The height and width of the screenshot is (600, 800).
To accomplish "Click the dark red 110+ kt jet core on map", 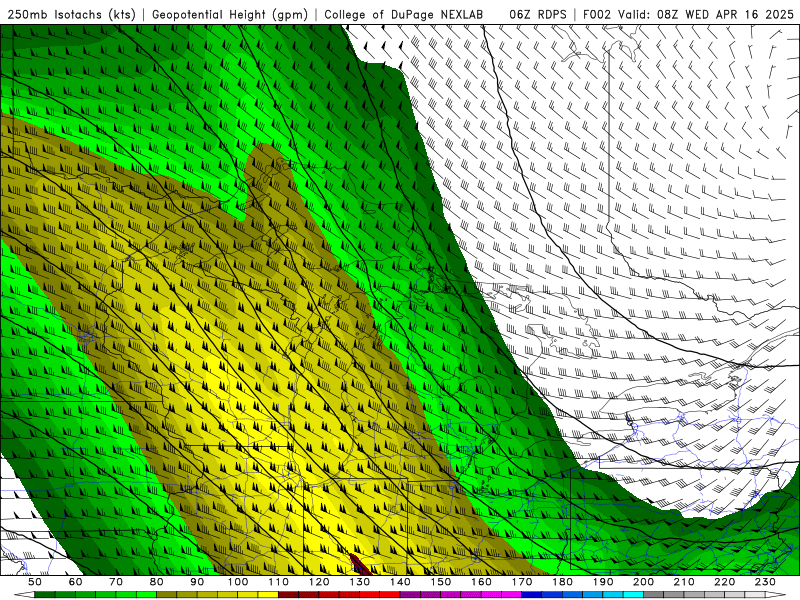I will [360, 565].
